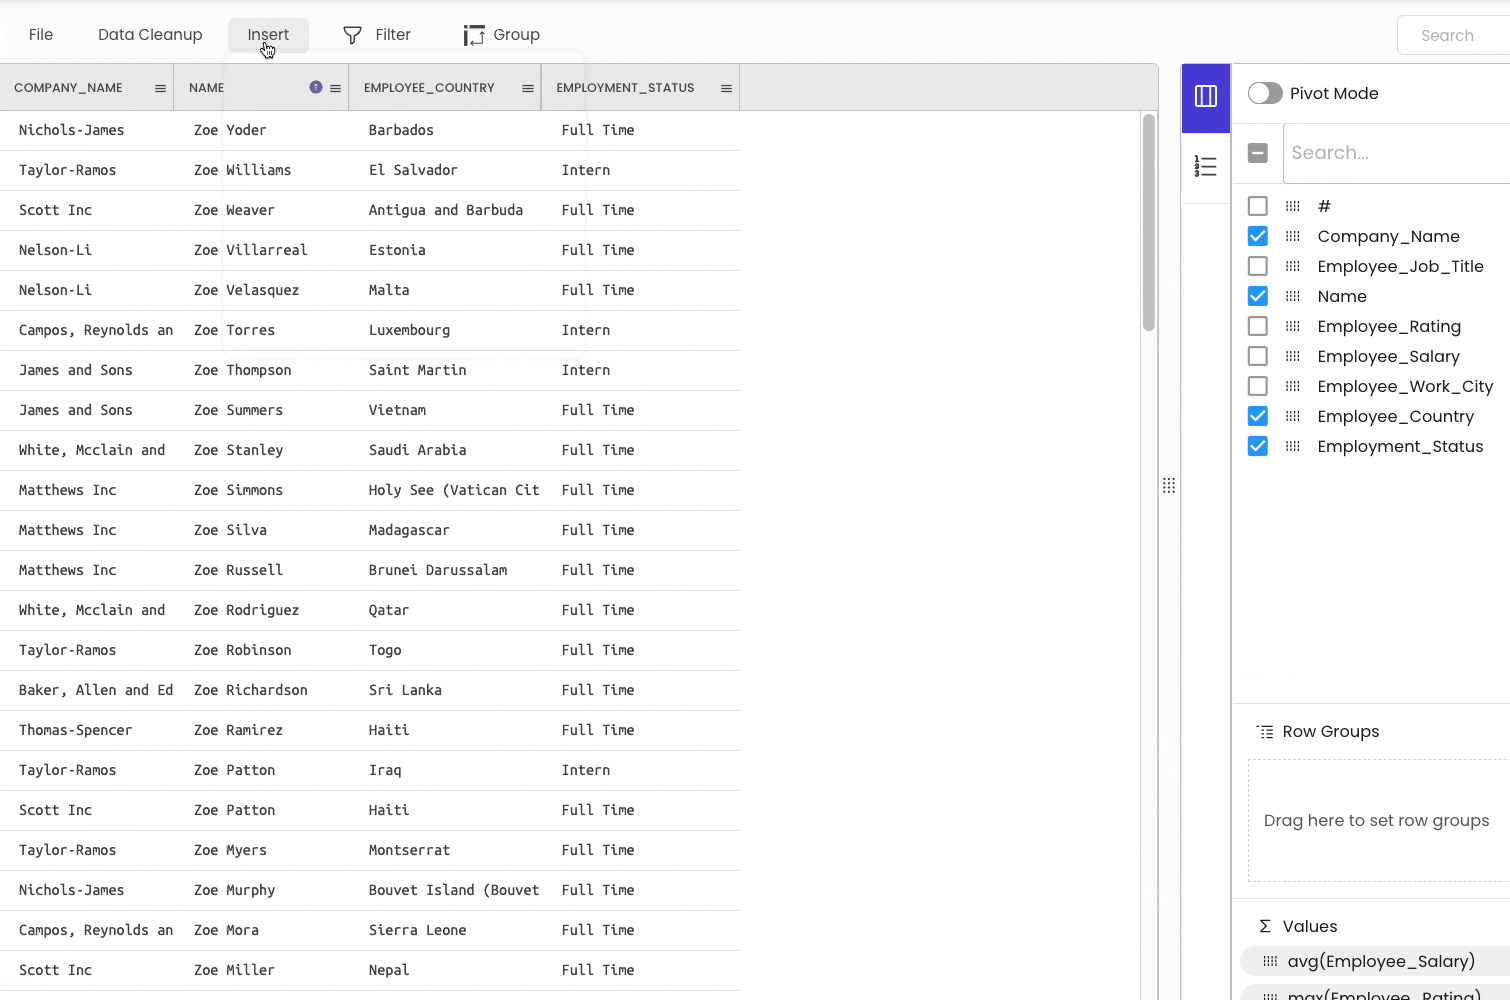Screen dimensions: 1510x1000
Task: Click the NAME column info badge
Action: 316,88
